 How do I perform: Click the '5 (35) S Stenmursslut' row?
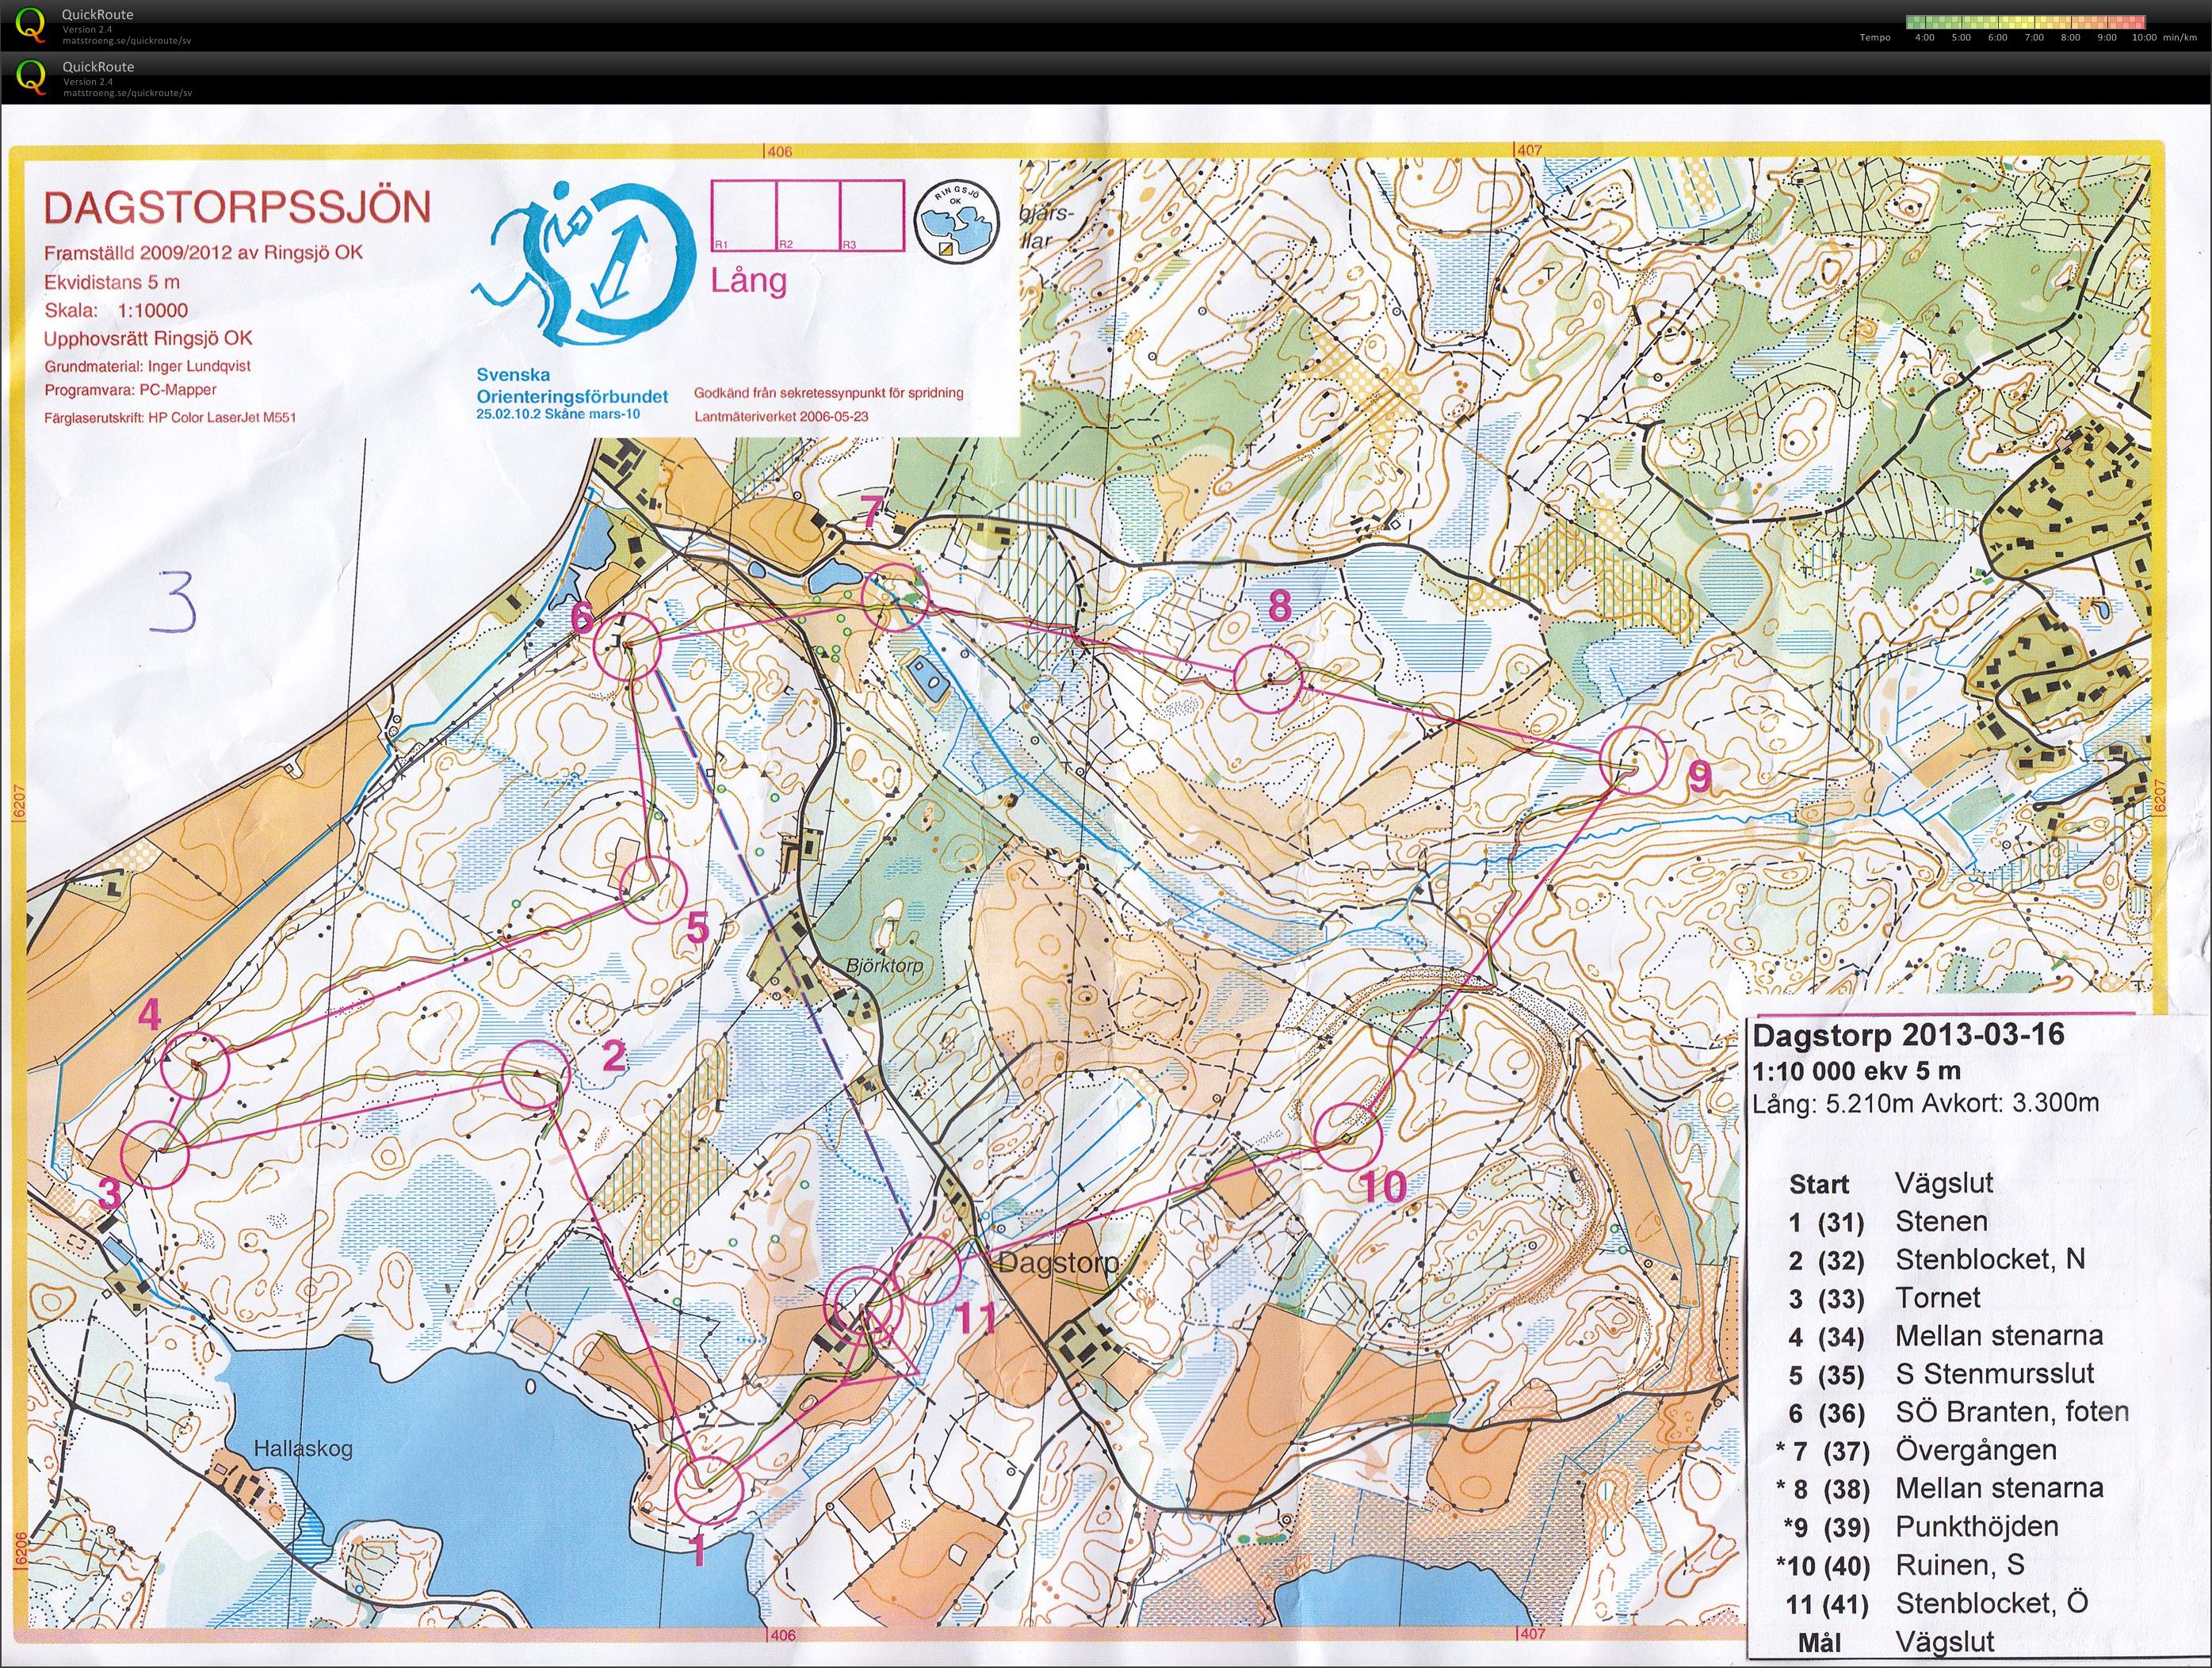(x=1941, y=1374)
